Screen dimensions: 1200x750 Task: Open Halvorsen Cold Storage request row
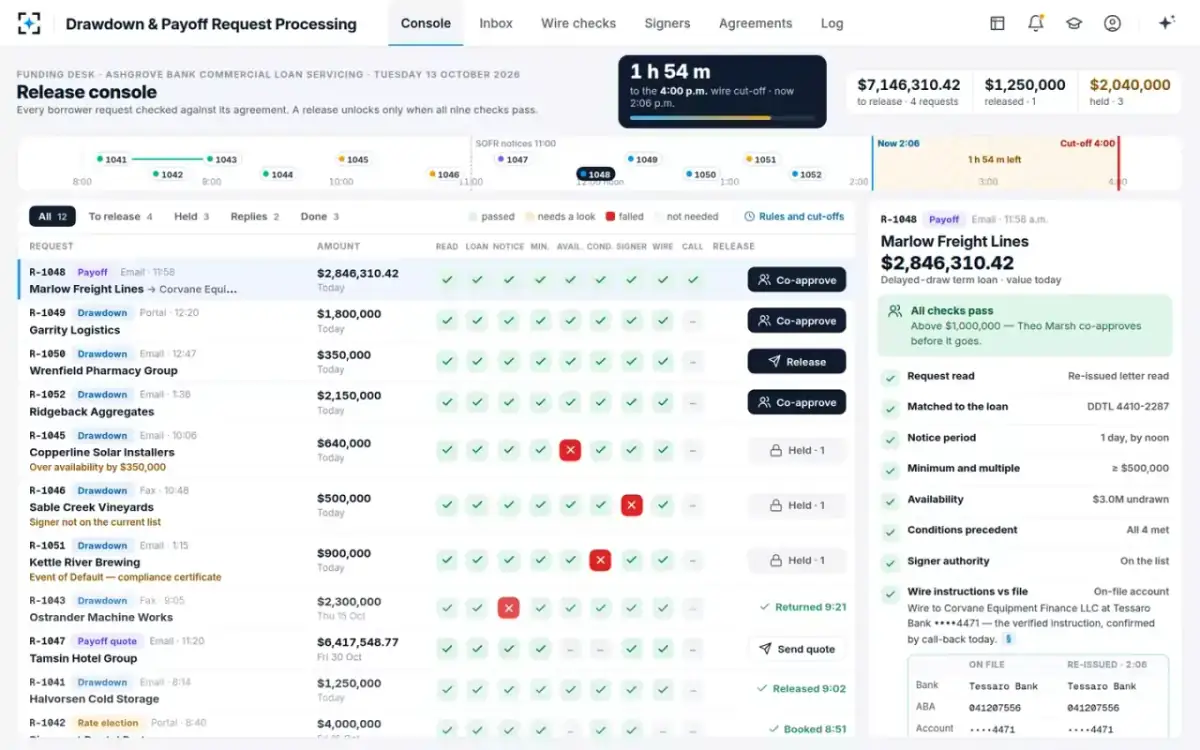tap(436, 689)
